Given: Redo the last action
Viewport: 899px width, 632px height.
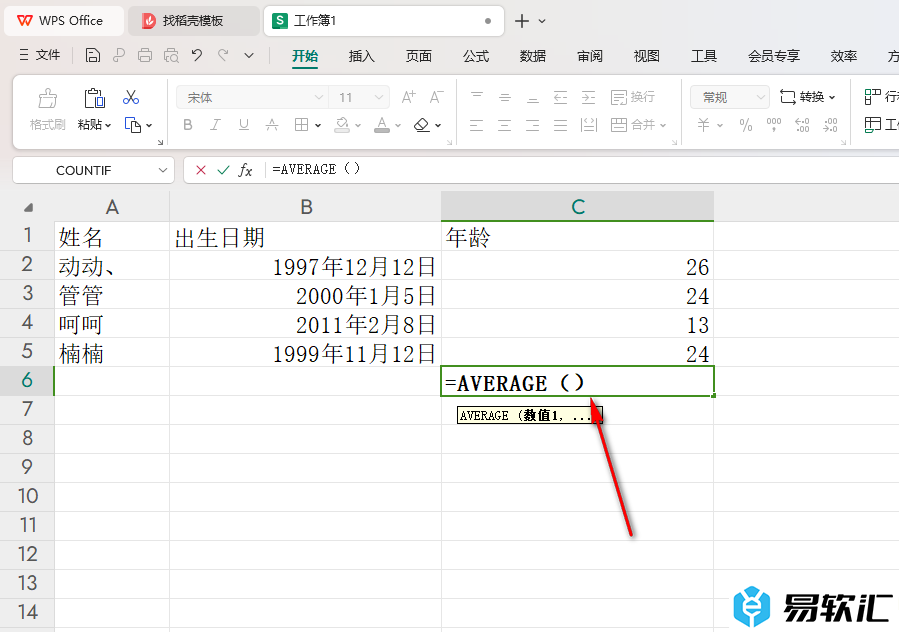Looking at the screenshot, I should point(223,55).
